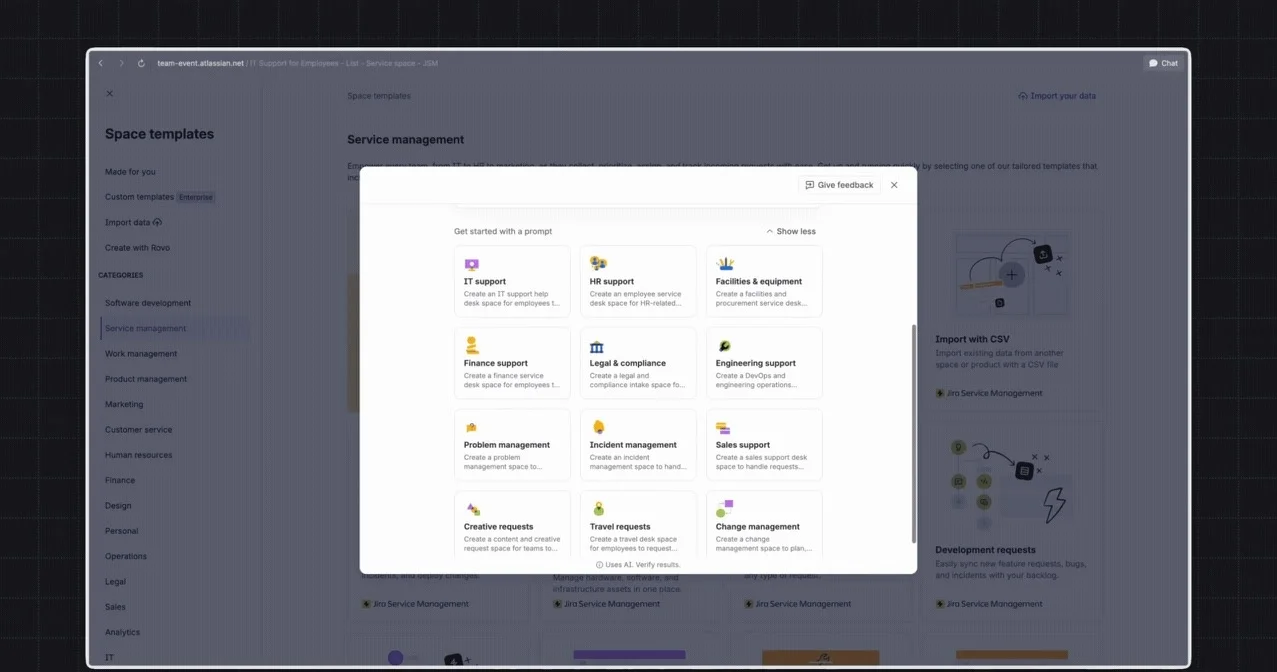Open Design category
The height and width of the screenshot is (672, 1277).
pyautogui.click(x=118, y=506)
